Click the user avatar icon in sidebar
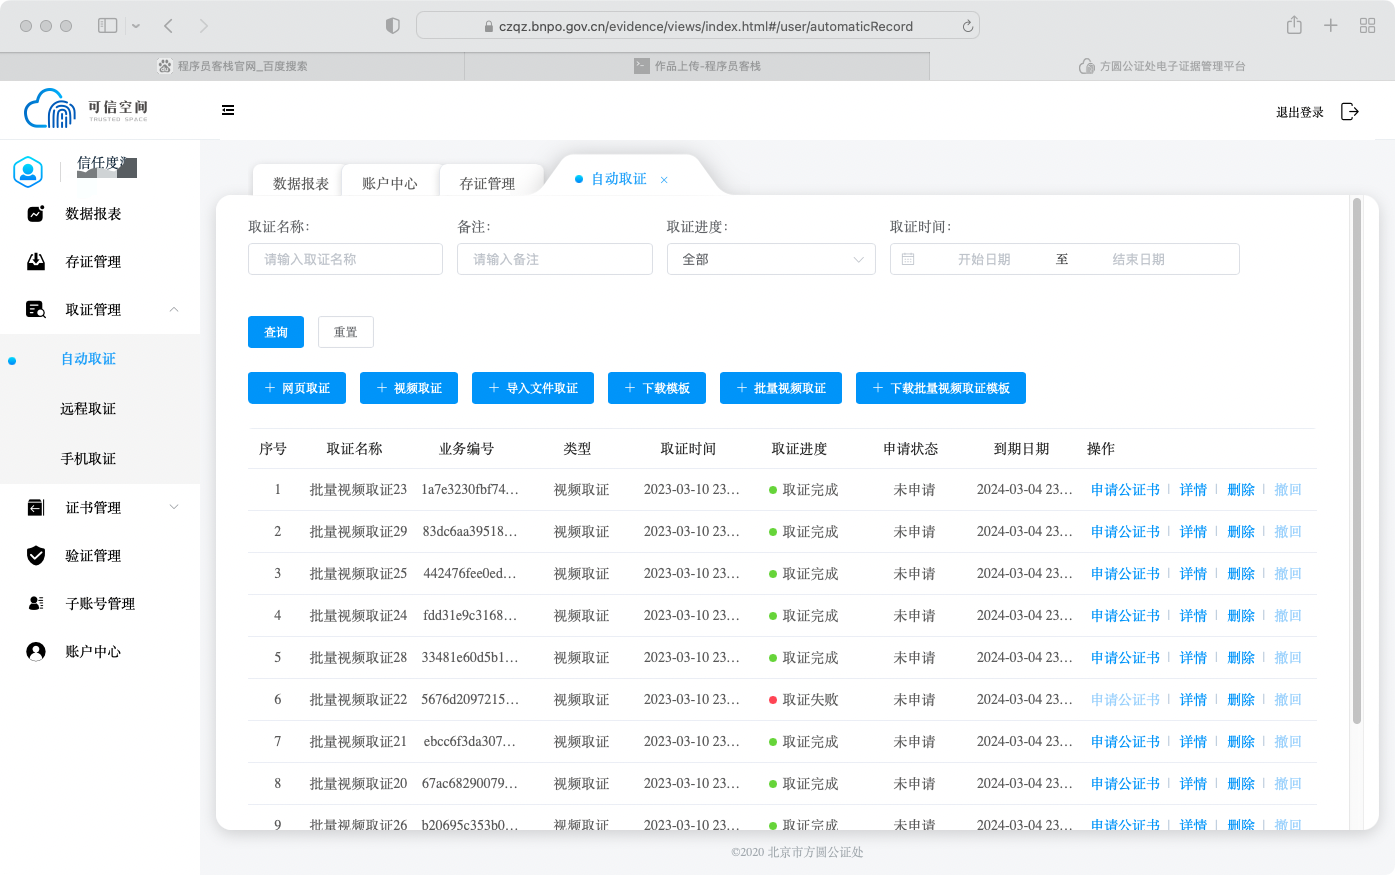Viewport: 1395px width, 875px height. [x=28, y=172]
